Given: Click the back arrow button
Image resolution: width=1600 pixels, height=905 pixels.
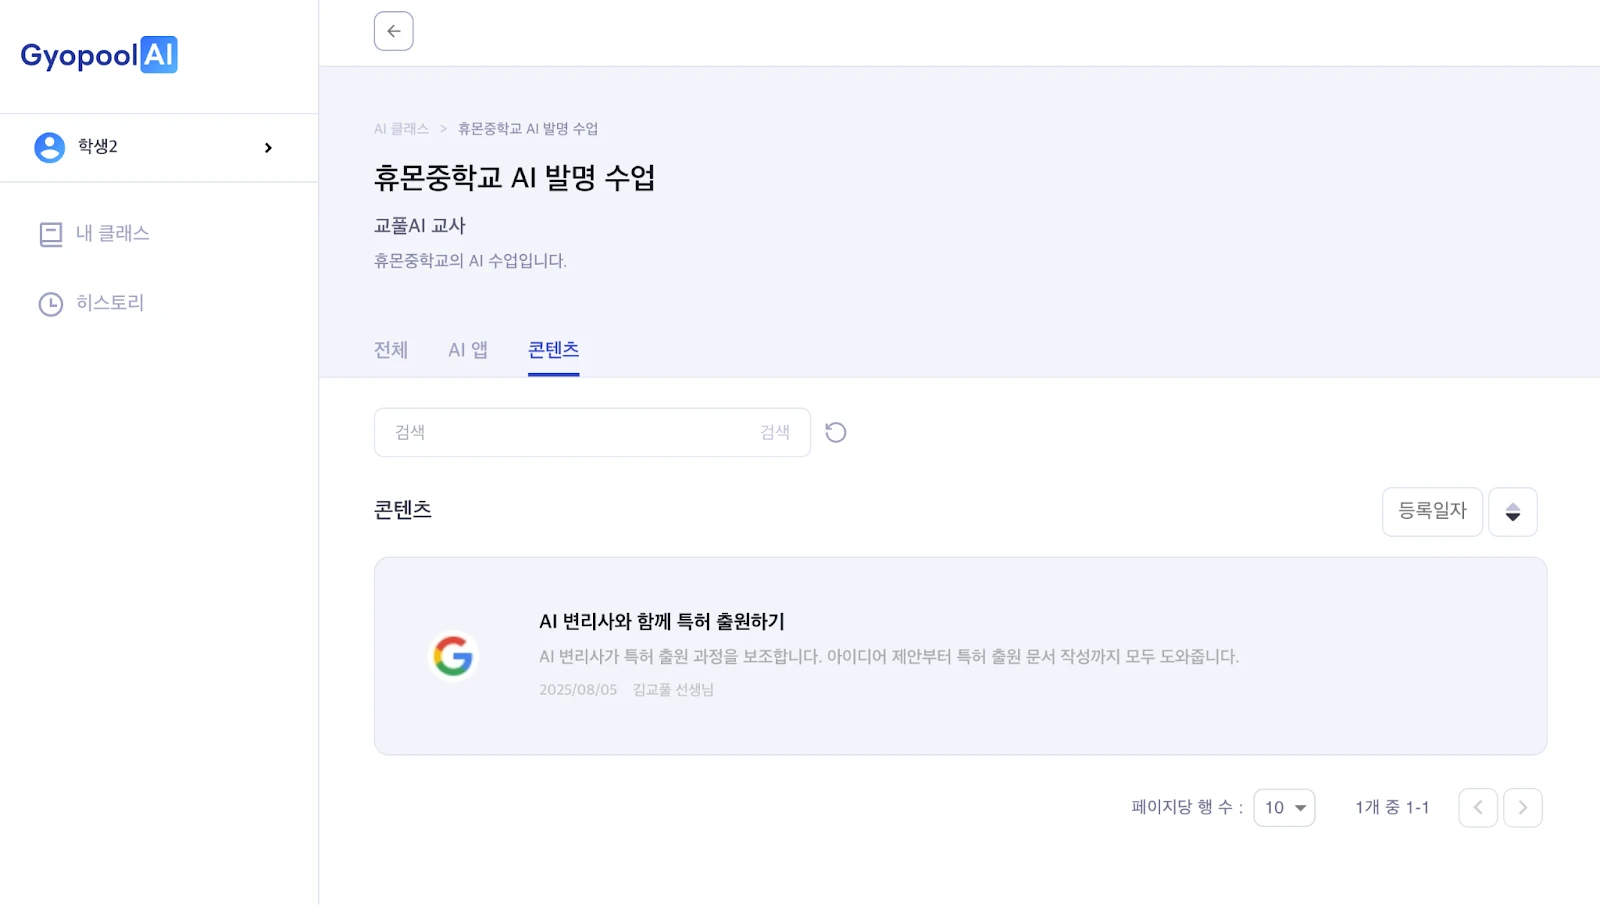Looking at the screenshot, I should 393,31.
